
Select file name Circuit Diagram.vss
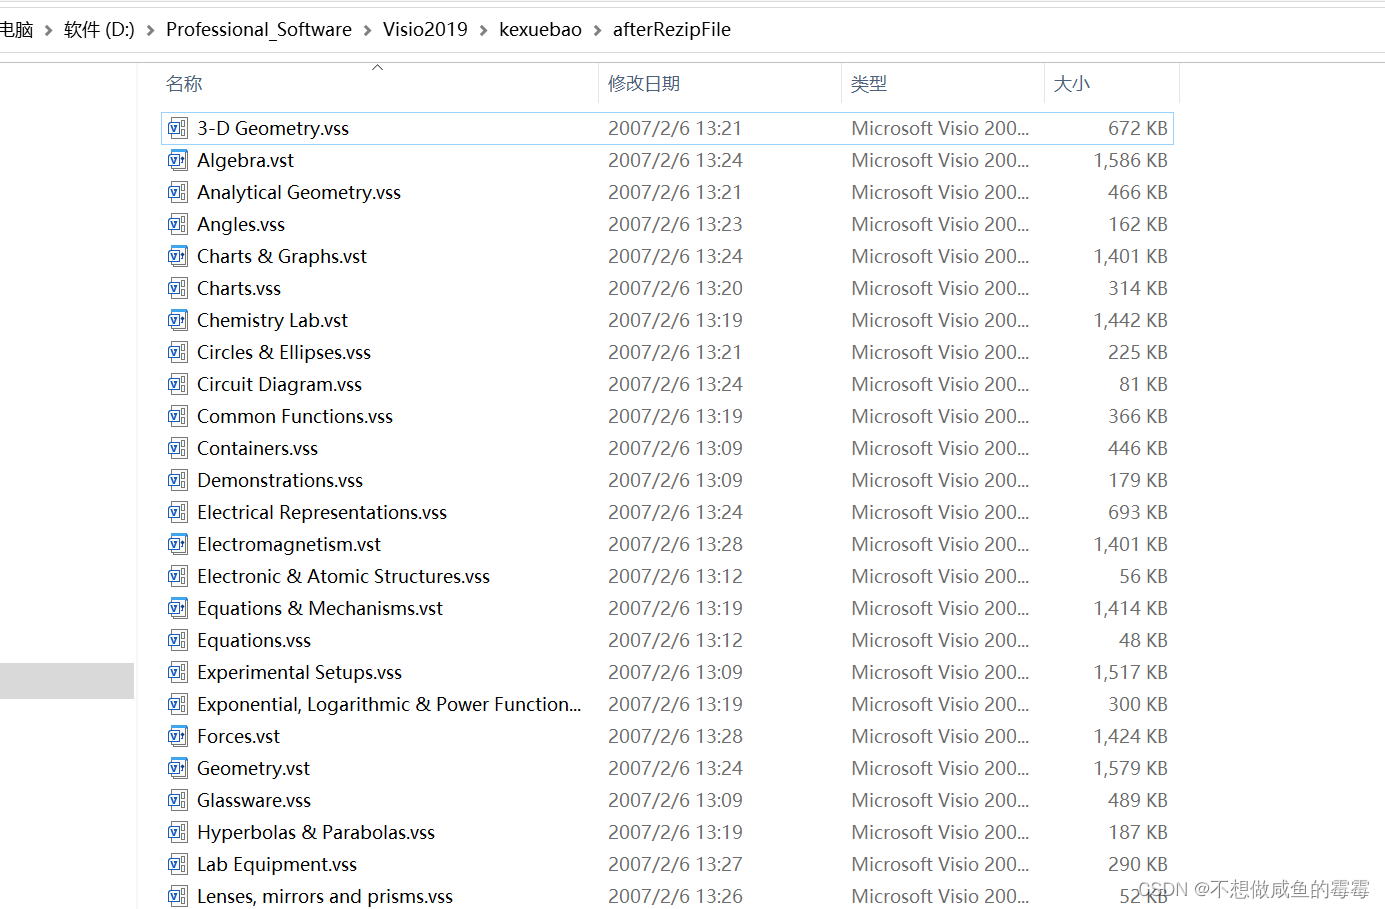point(279,384)
